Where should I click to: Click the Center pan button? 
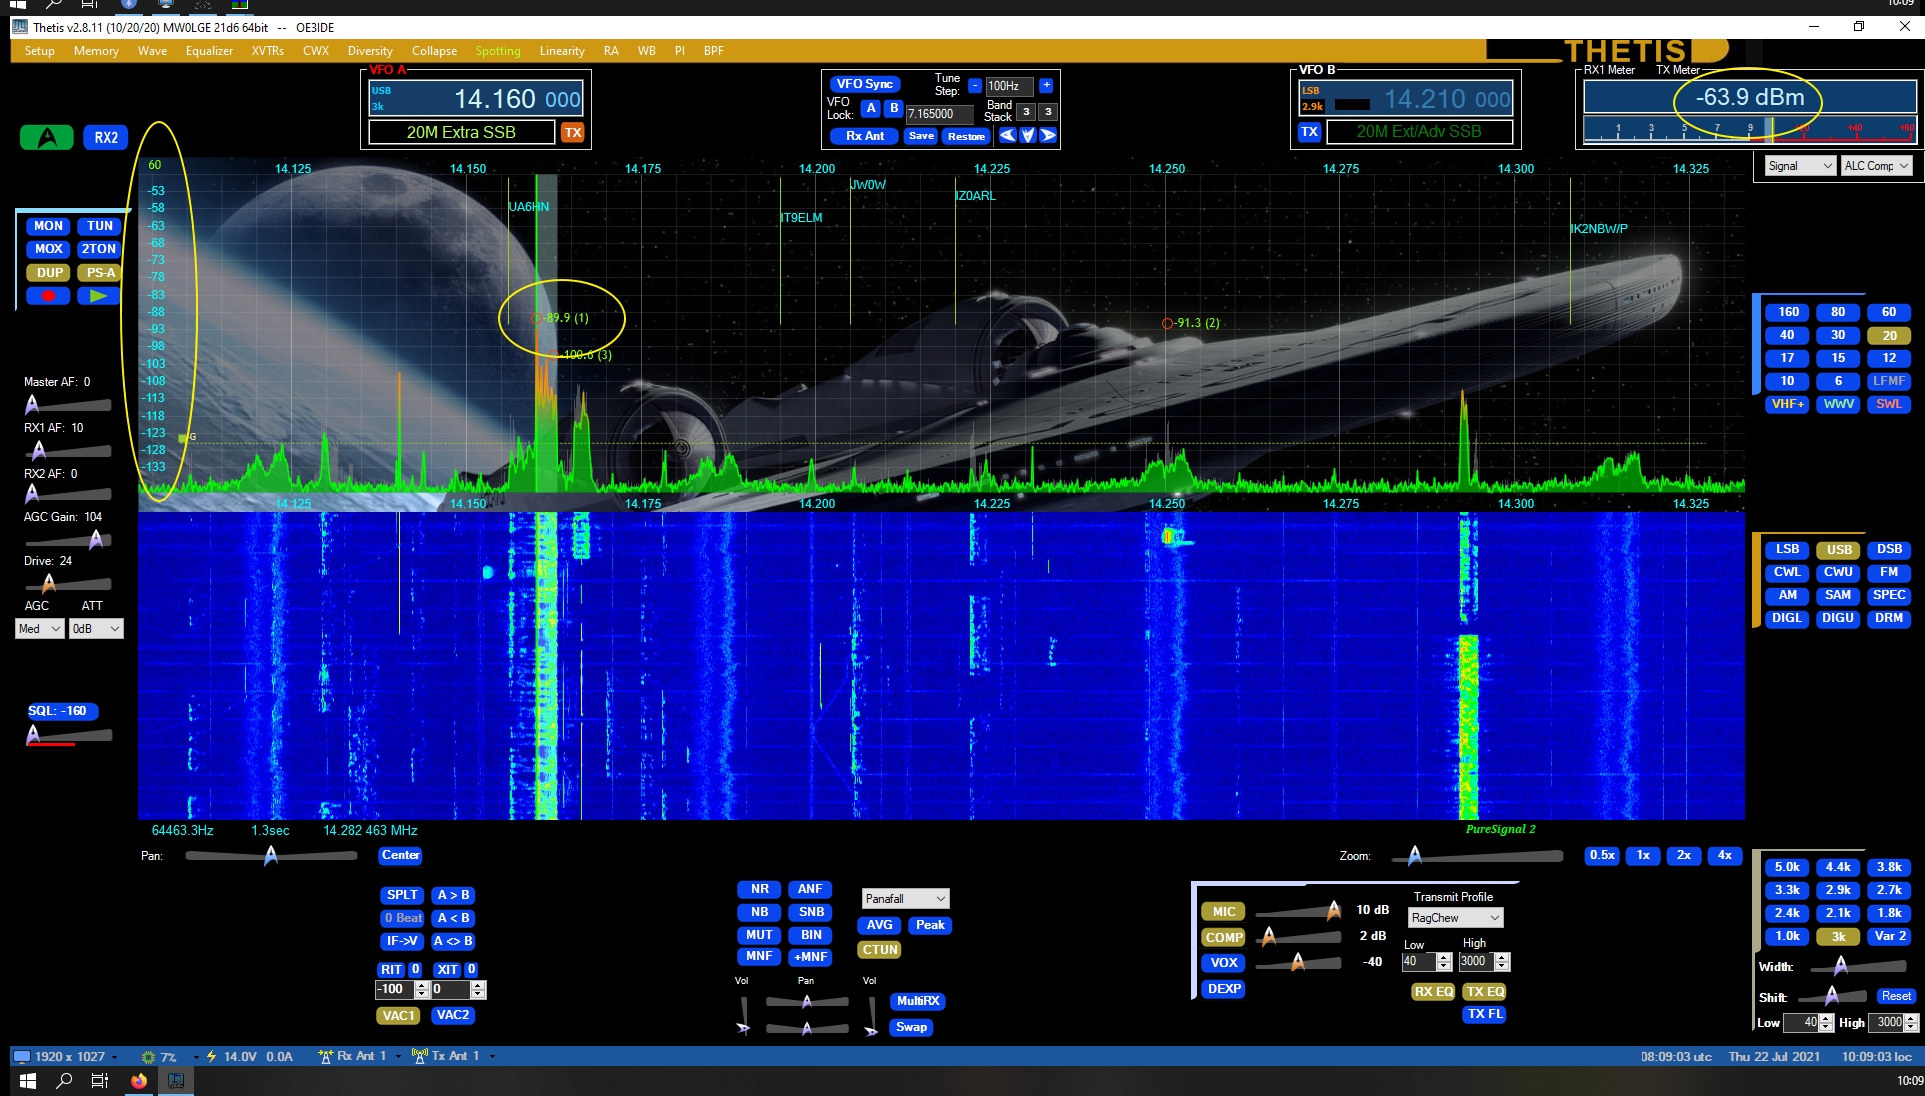tap(400, 856)
